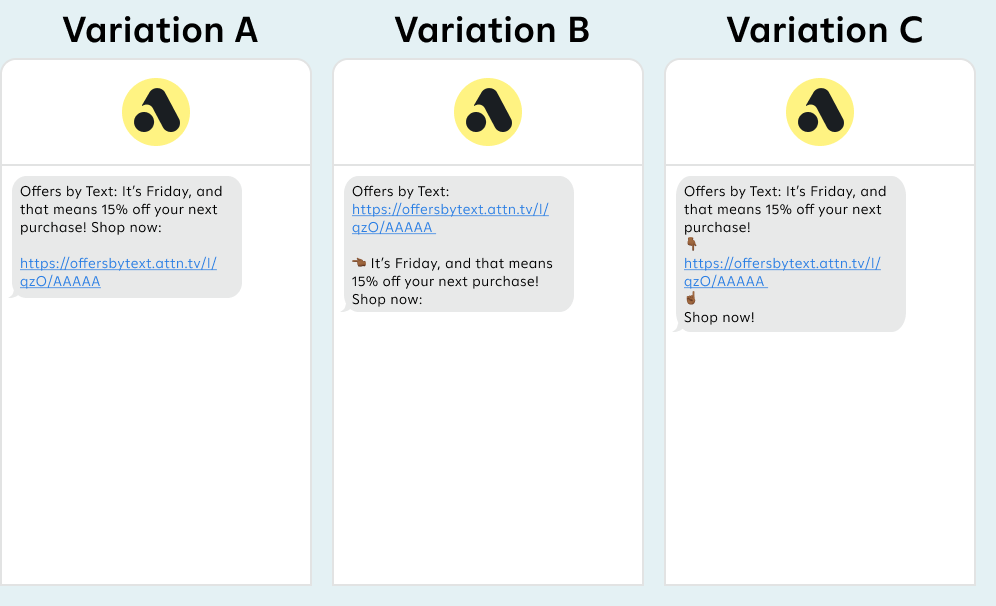Open the offersbytext link in Variation C
Screen dimensions: 996x606
(x=782, y=272)
